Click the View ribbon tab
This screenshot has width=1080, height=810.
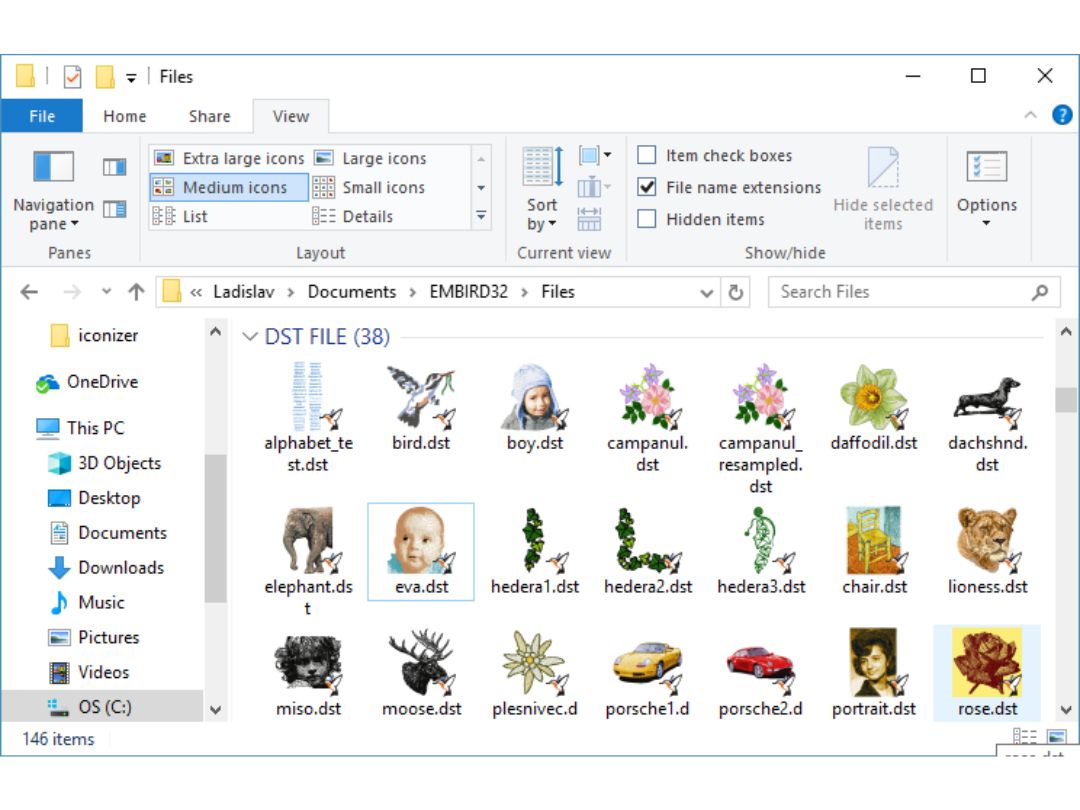(x=291, y=116)
